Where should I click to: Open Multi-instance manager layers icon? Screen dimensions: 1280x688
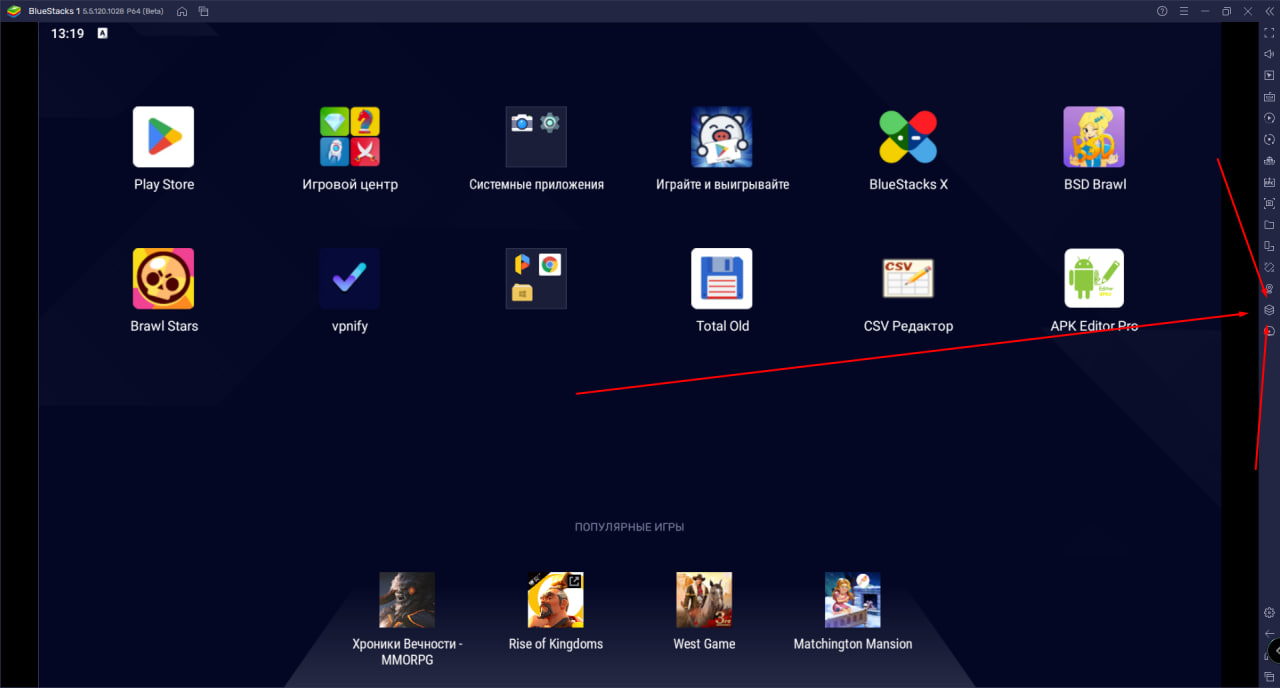point(1269,310)
